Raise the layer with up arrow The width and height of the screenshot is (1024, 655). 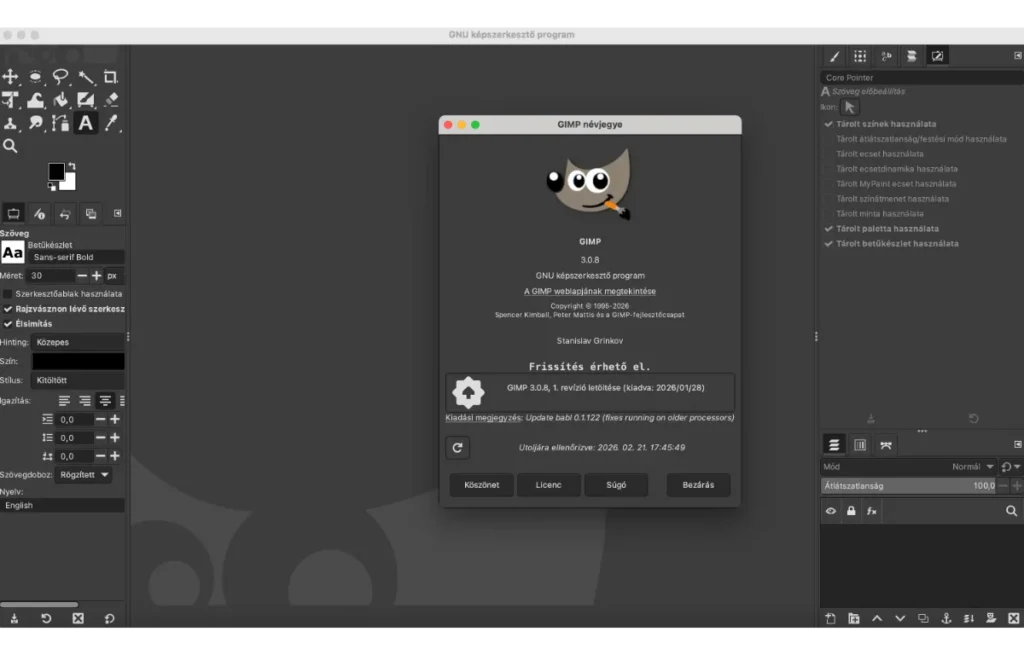[877, 618]
